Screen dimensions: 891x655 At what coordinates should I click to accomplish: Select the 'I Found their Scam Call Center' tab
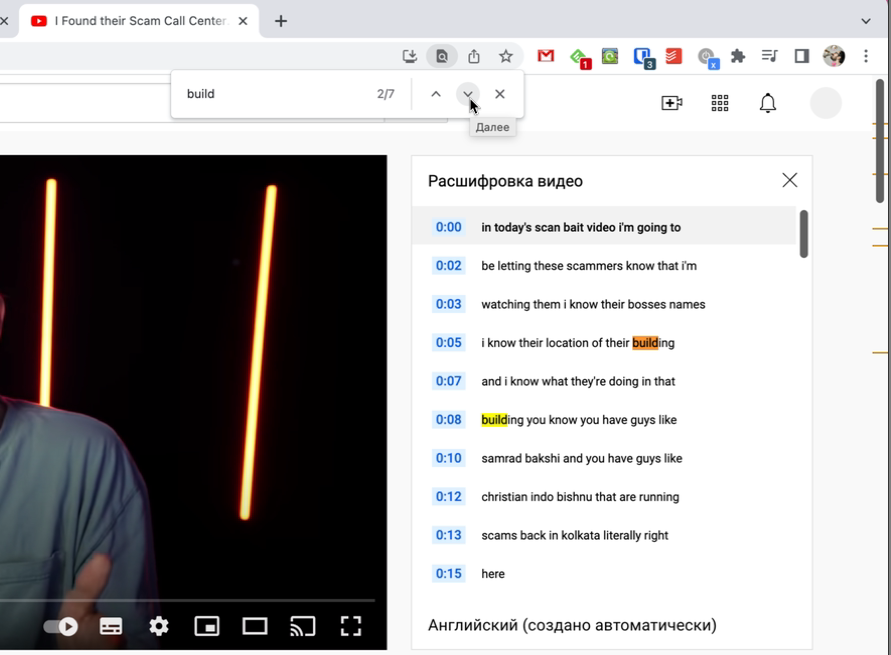coord(139,21)
